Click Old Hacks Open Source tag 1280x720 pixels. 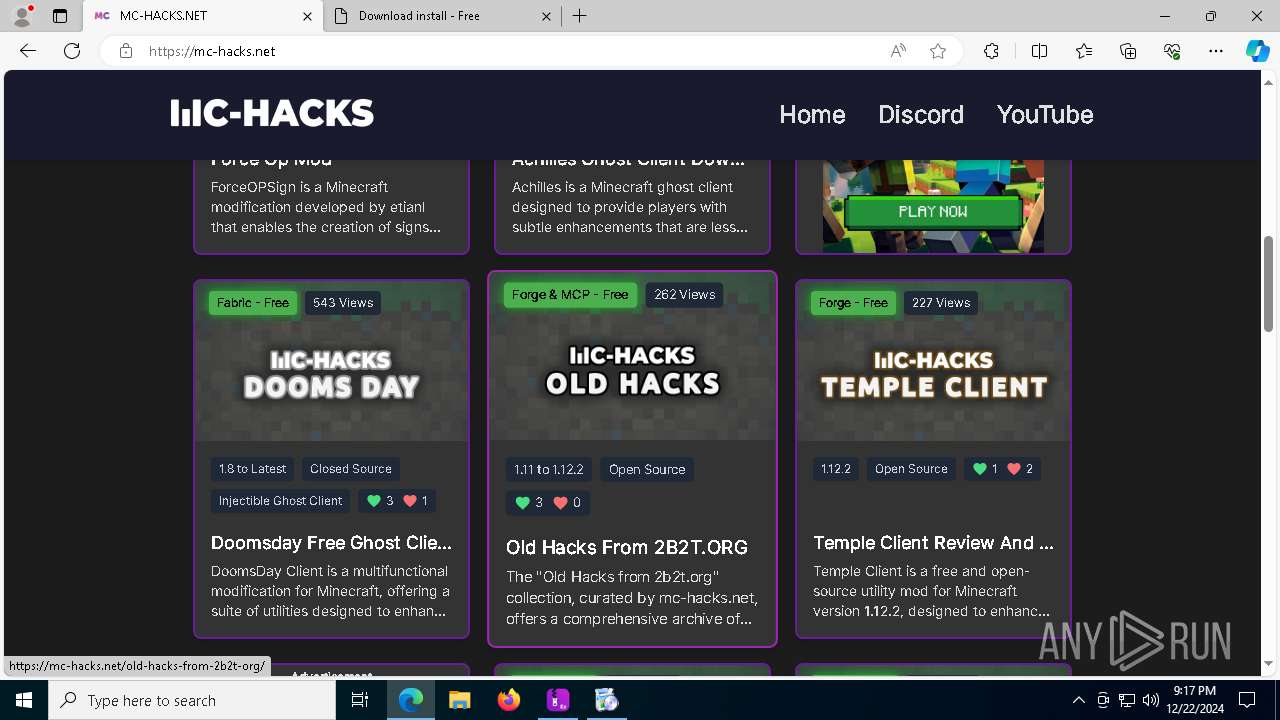[647, 470]
